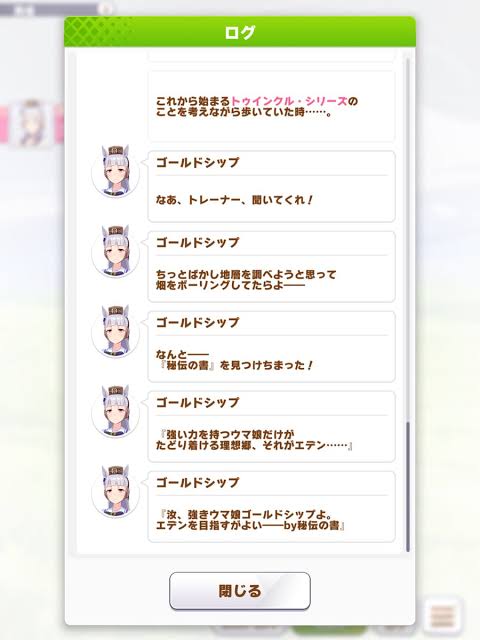The height and width of the screenshot is (640, 480).
Task: Click the log scrollbar thumb
Action: pyautogui.click(x=407, y=487)
